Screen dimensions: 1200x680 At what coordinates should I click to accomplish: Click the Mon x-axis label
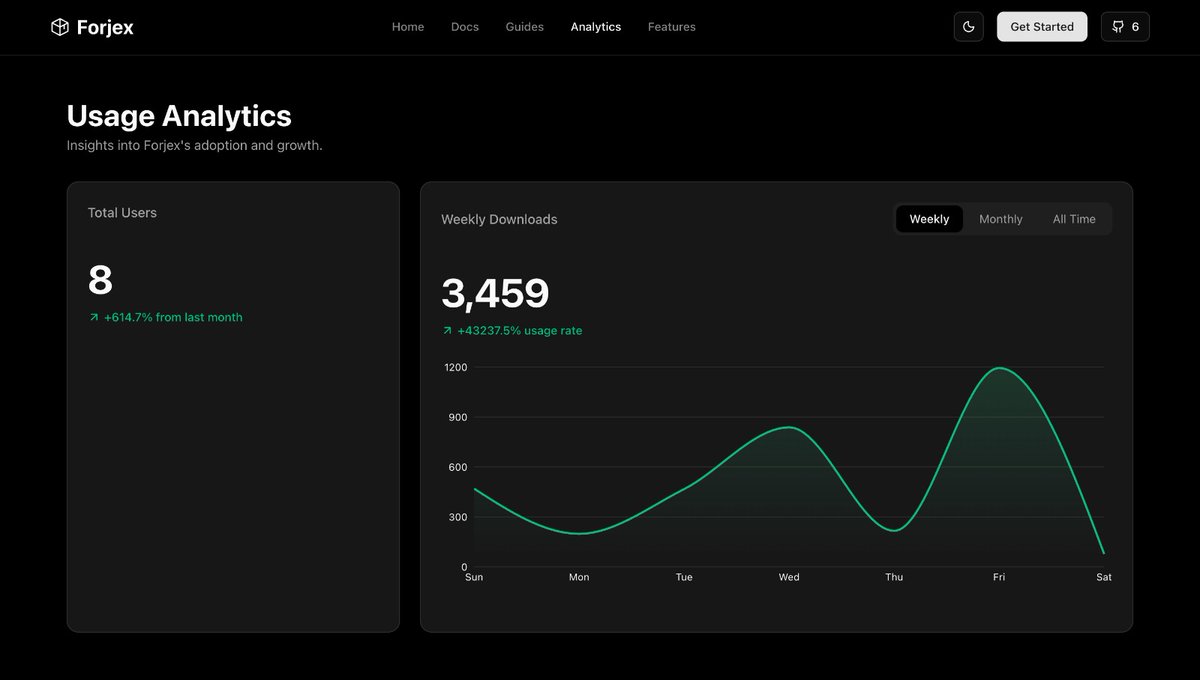point(579,577)
